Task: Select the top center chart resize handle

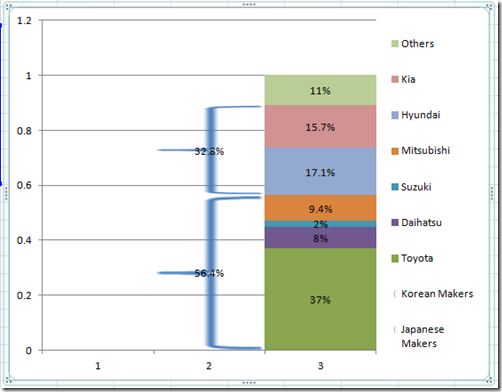Action: point(249,4)
